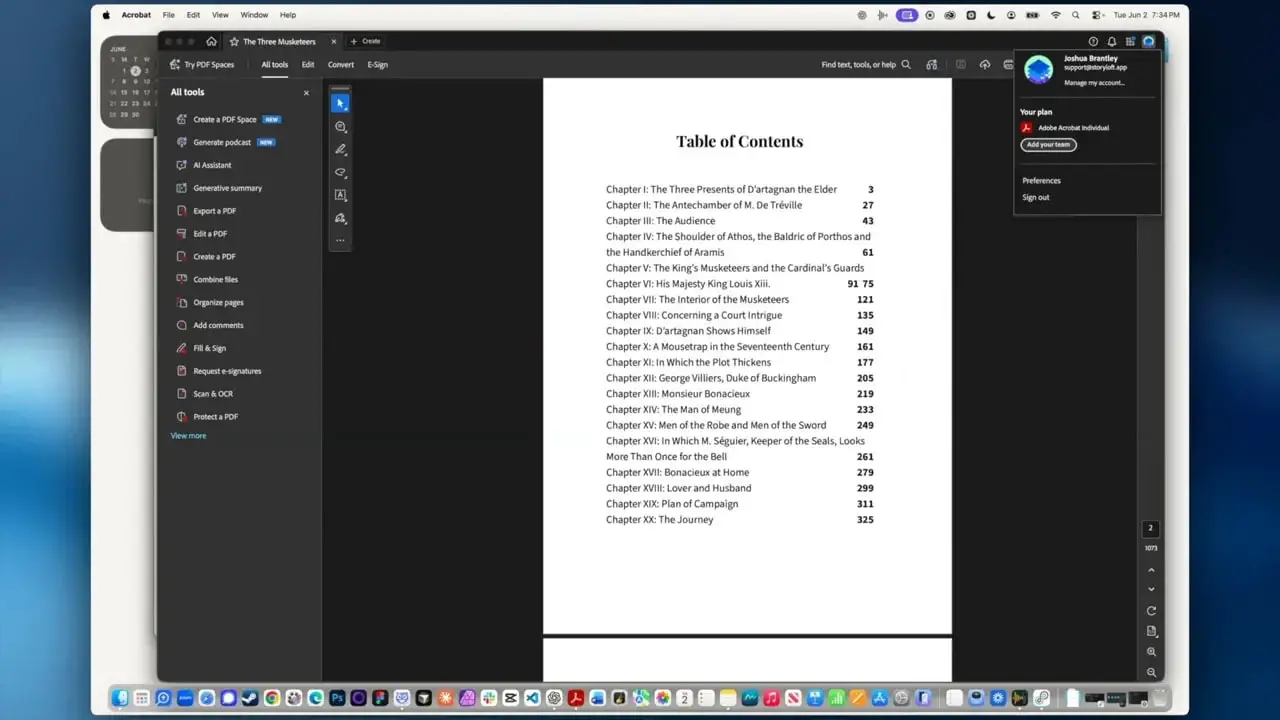Click the AI assistant icon next to search
Screen dimensions: 1280x720
coord(932,64)
